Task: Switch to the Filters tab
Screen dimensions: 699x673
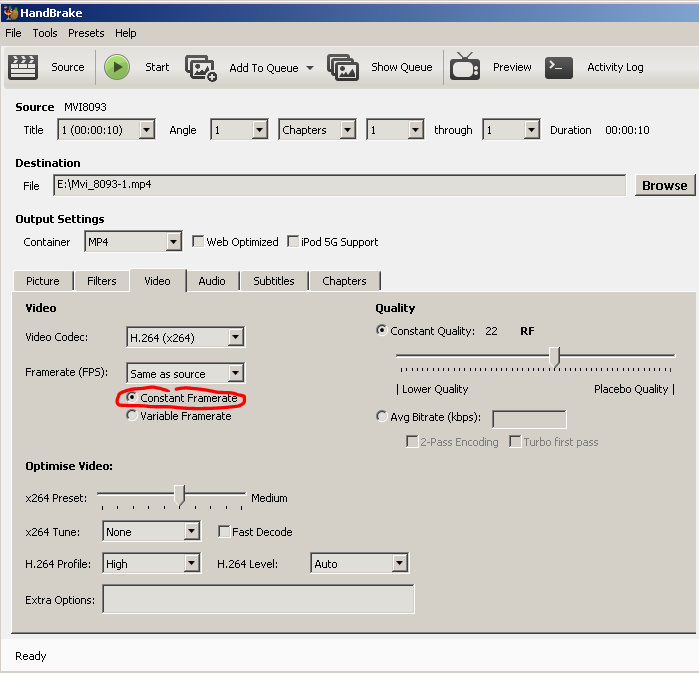Action: (102, 281)
